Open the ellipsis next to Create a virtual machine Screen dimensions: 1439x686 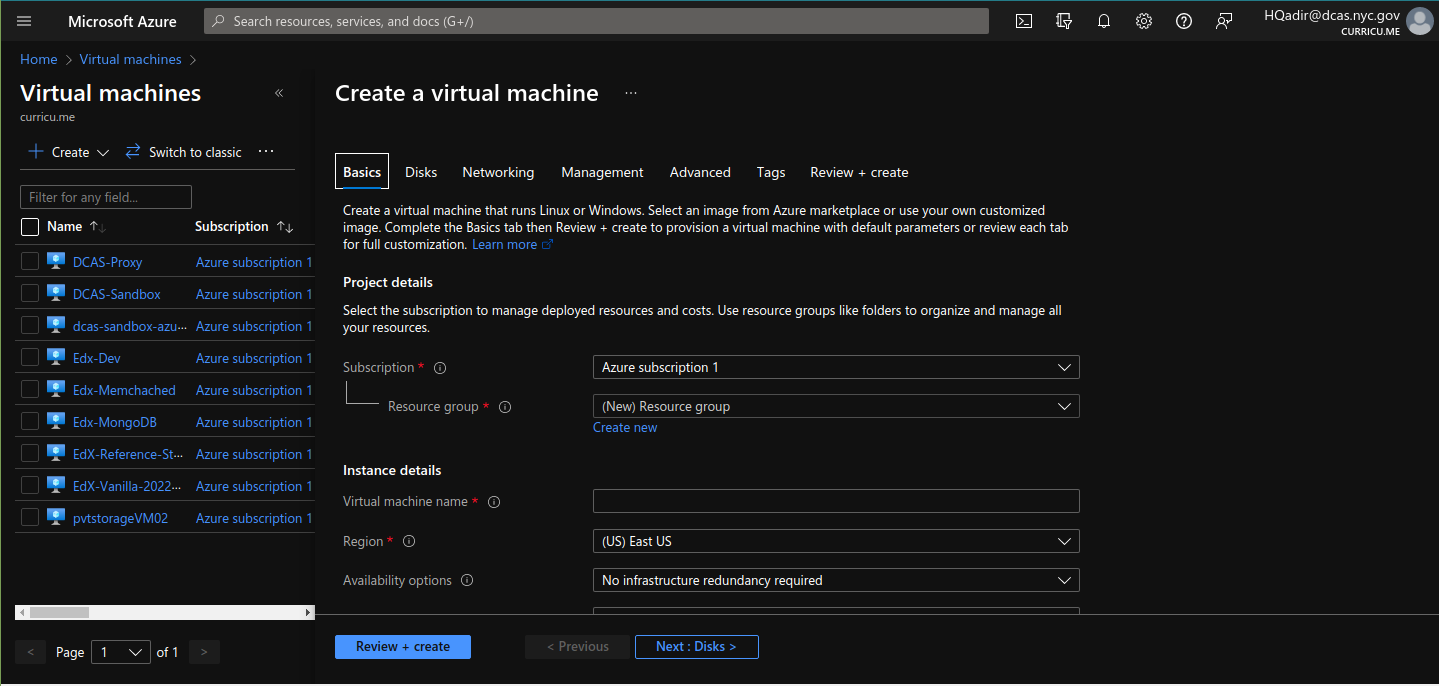(631, 93)
